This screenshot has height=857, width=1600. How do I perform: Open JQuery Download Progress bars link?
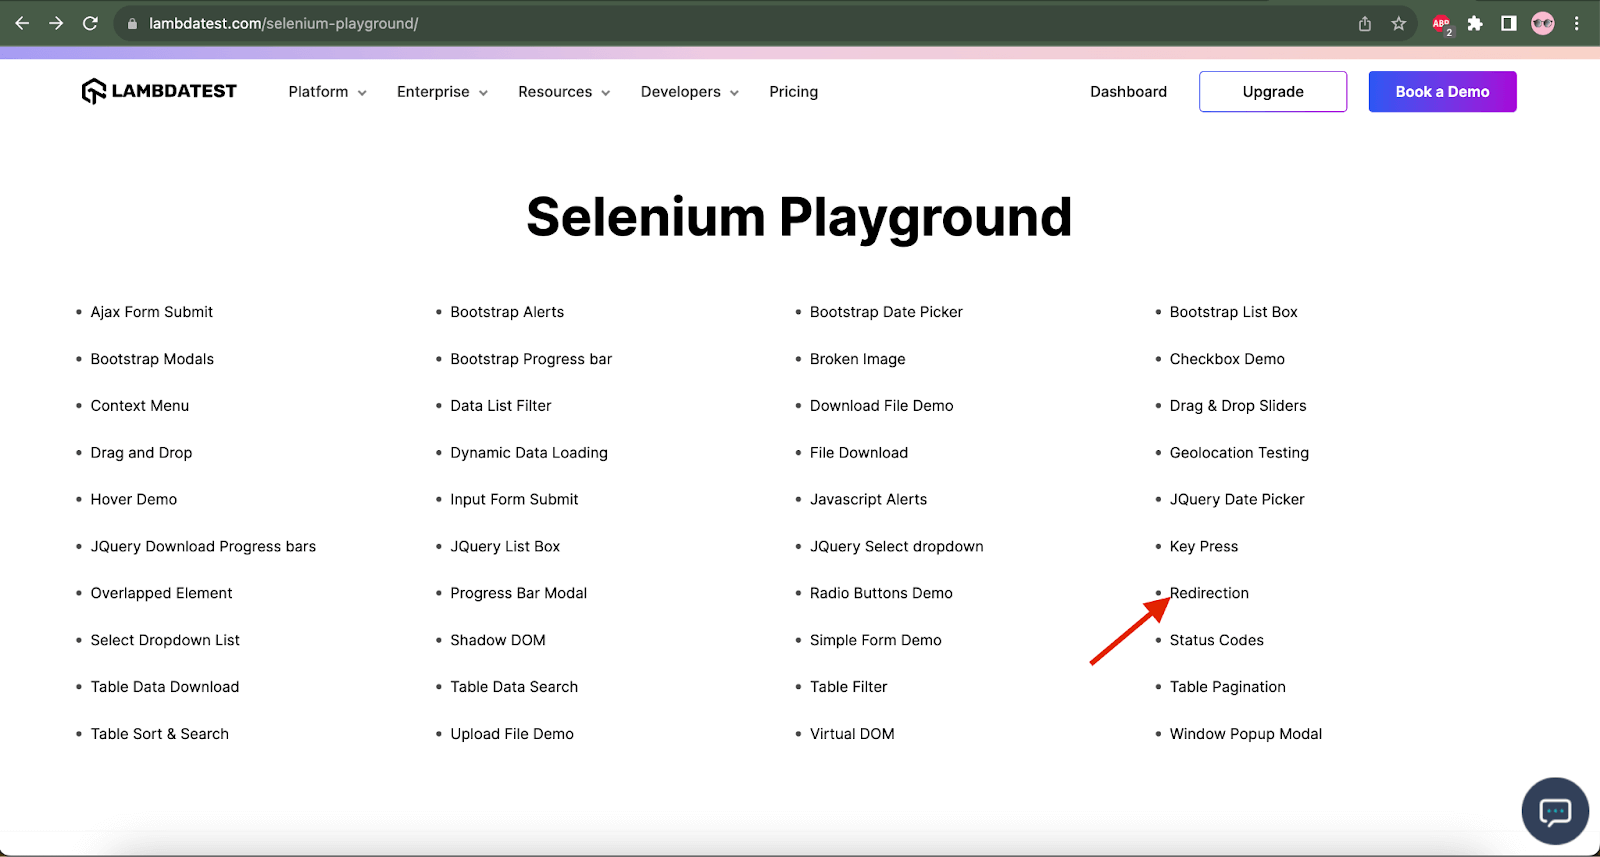pyautogui.click(x=203, y=547)
